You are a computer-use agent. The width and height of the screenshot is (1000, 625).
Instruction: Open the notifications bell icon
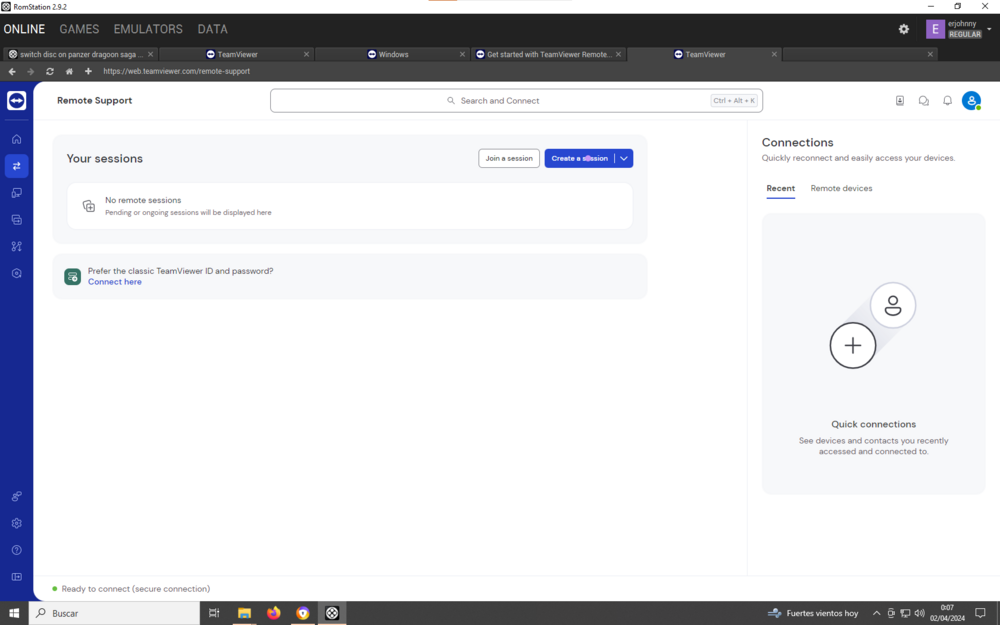click(947, 101)
